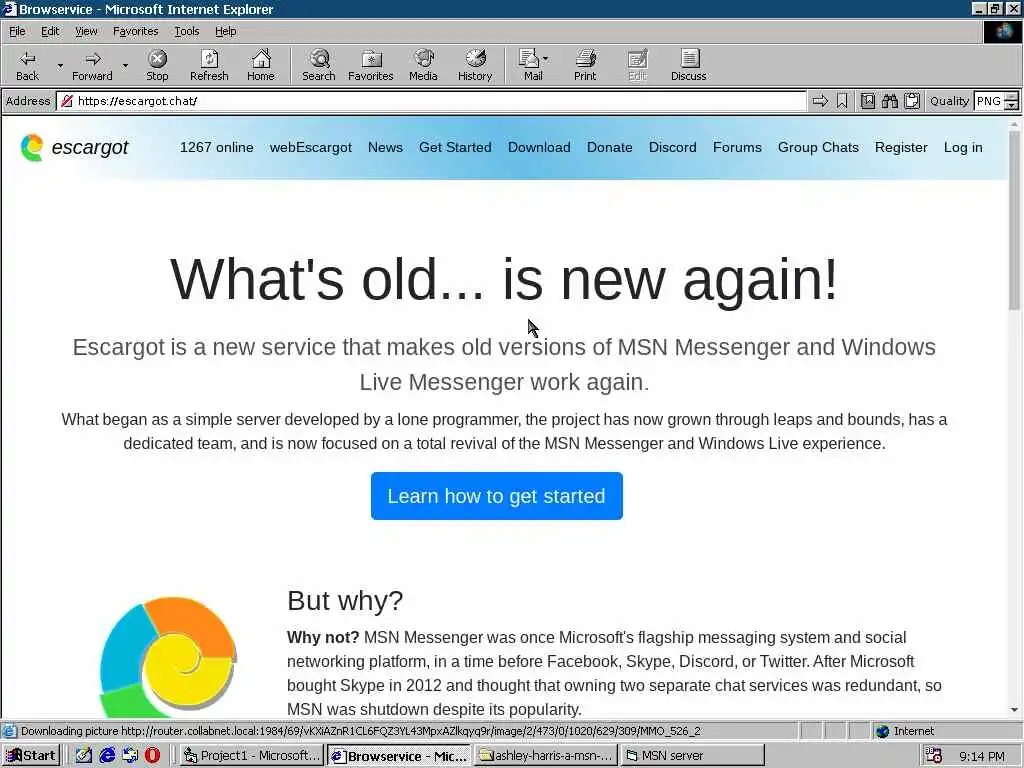1024x768 pixels.
Task: Click the Browservice taskbar button
Action: click(x=398, y=756)
